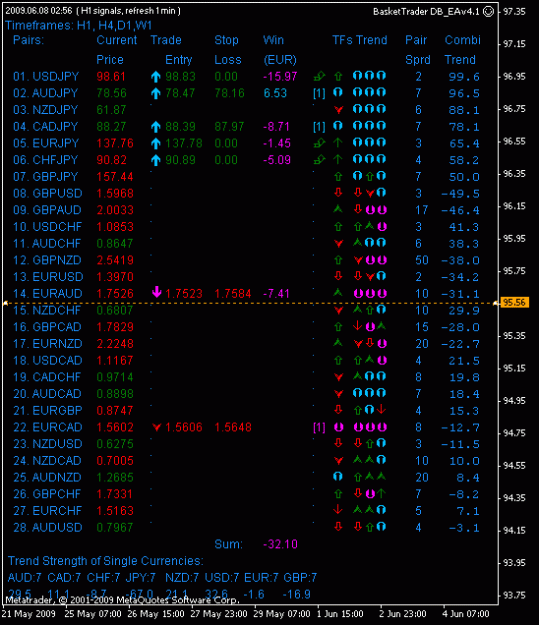Click the win value -15.97
Viewport: 539px width, 625px height.
[x=280, y=77]
